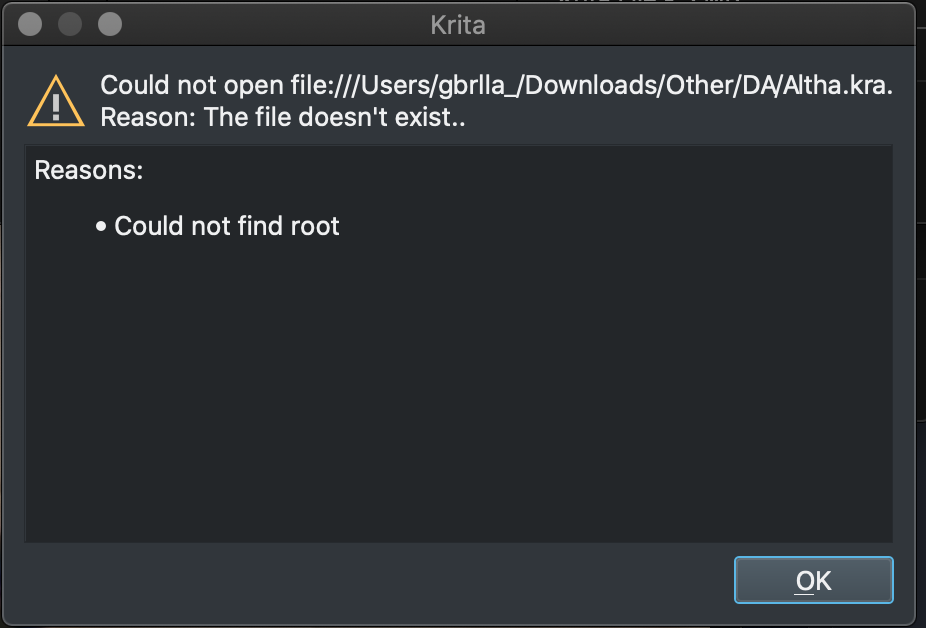Select the 'Could not find root' entry

click(227, 226)
